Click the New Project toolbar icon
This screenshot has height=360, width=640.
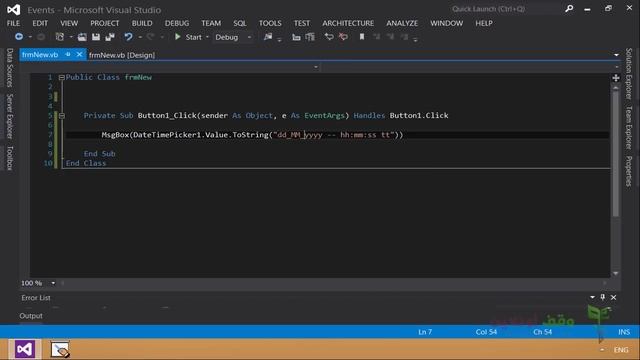point(60,37)
